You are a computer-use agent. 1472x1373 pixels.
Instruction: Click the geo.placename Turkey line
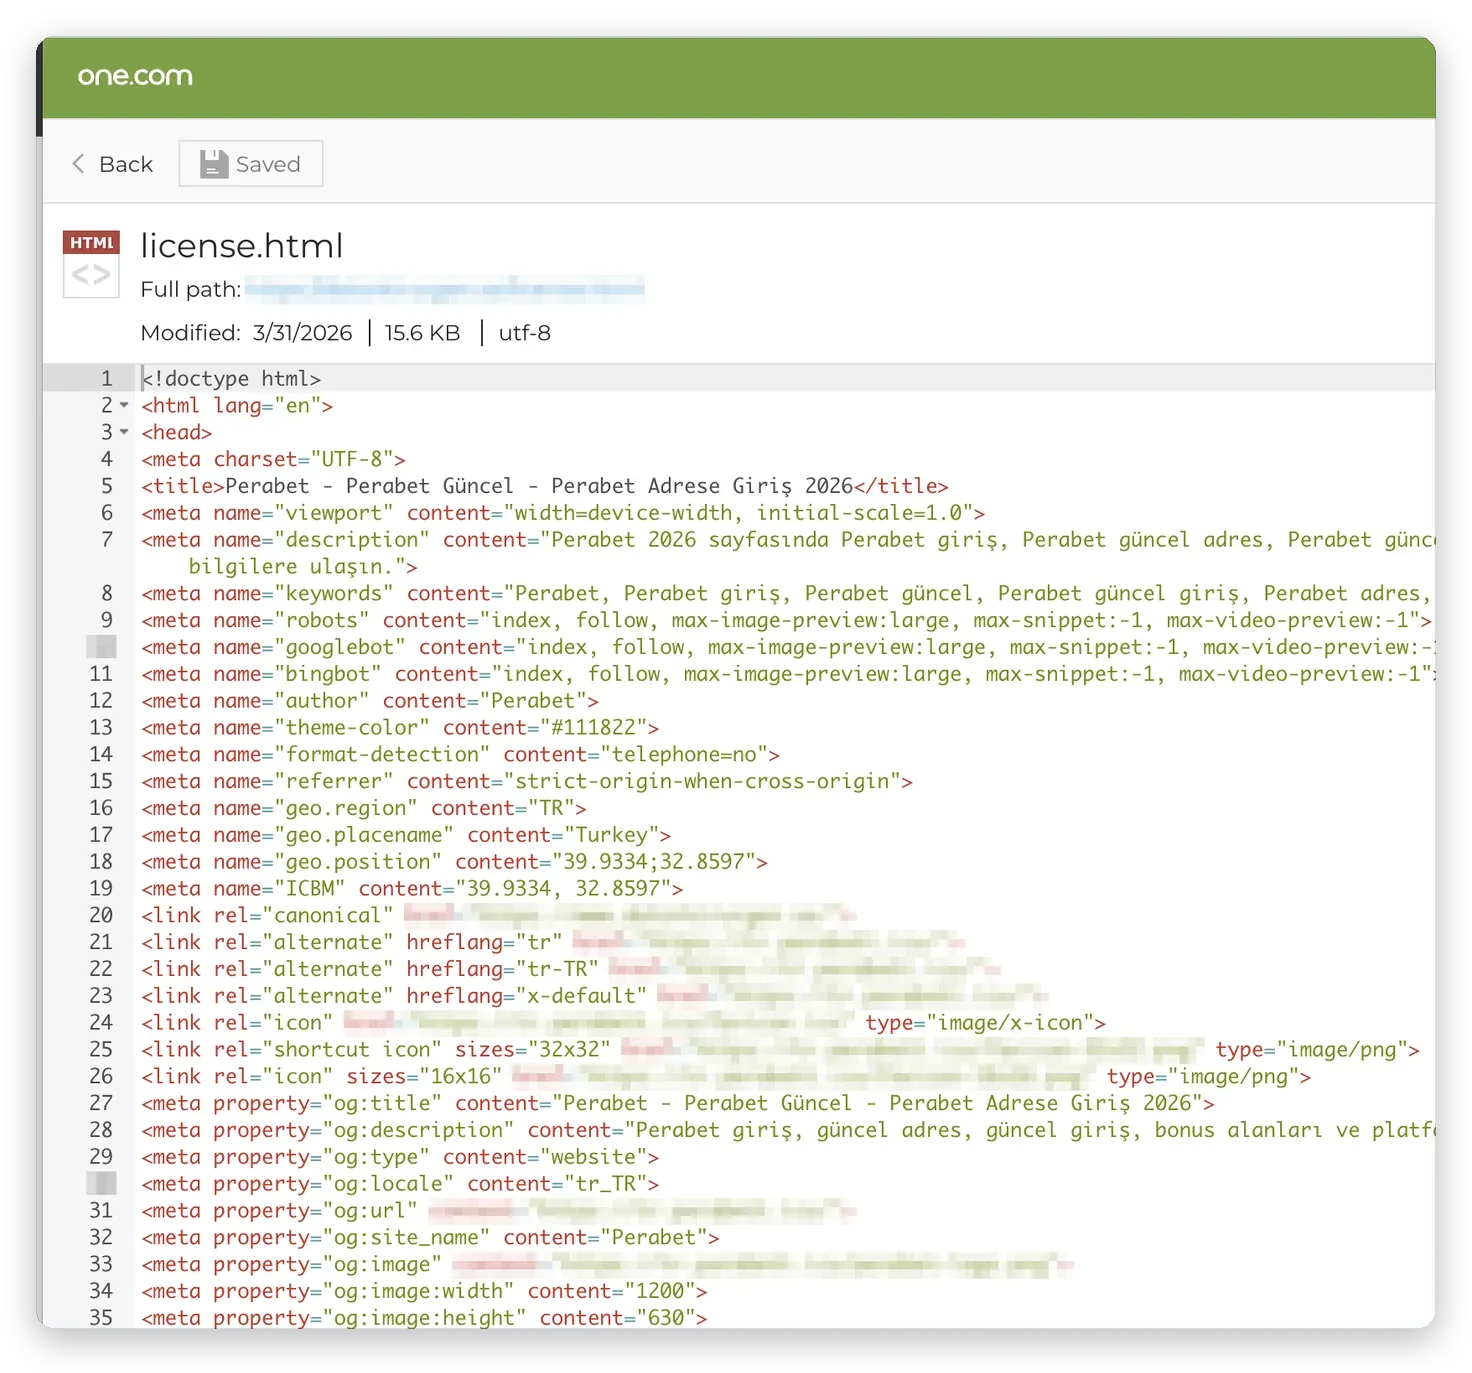tap(406, 835)
